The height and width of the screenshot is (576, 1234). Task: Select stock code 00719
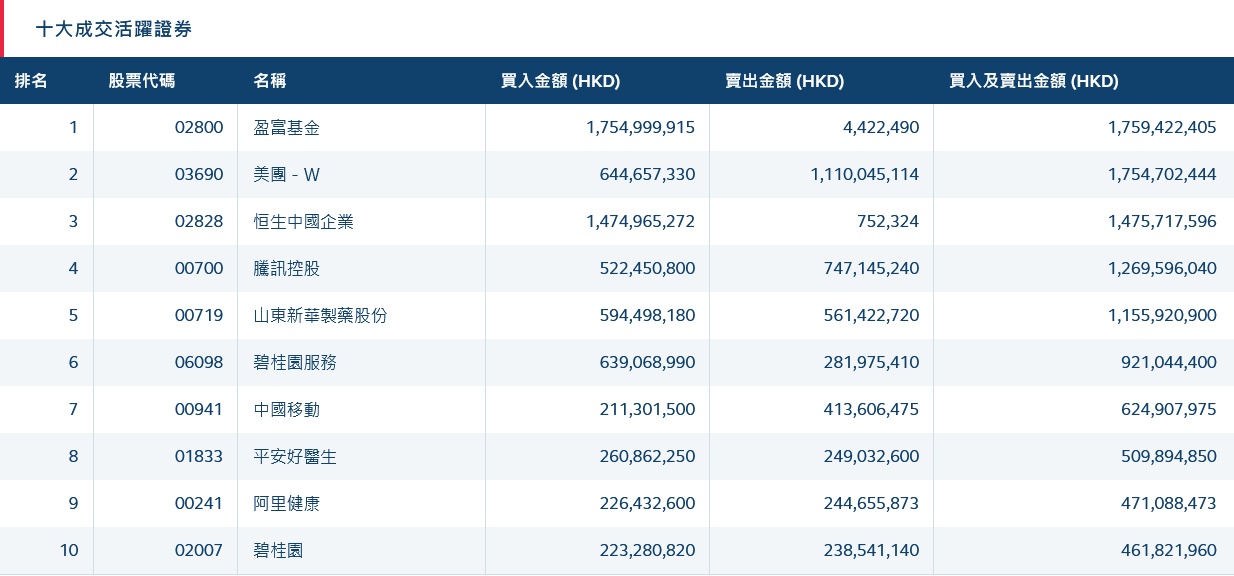199,316
